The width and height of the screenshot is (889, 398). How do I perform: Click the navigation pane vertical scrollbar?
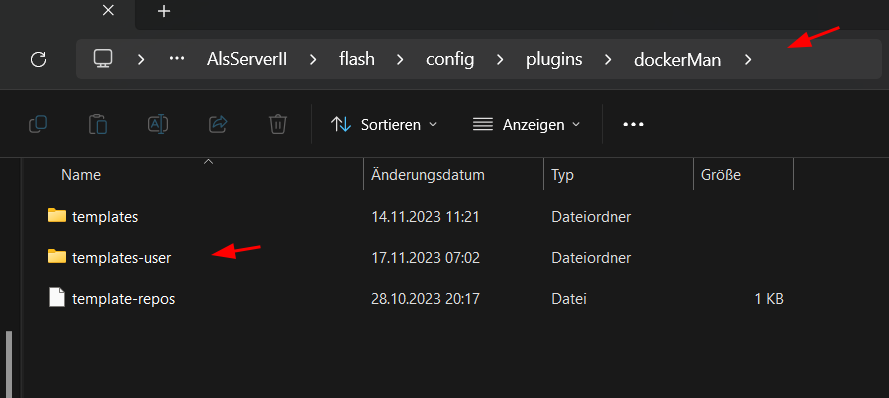[9, 364]
